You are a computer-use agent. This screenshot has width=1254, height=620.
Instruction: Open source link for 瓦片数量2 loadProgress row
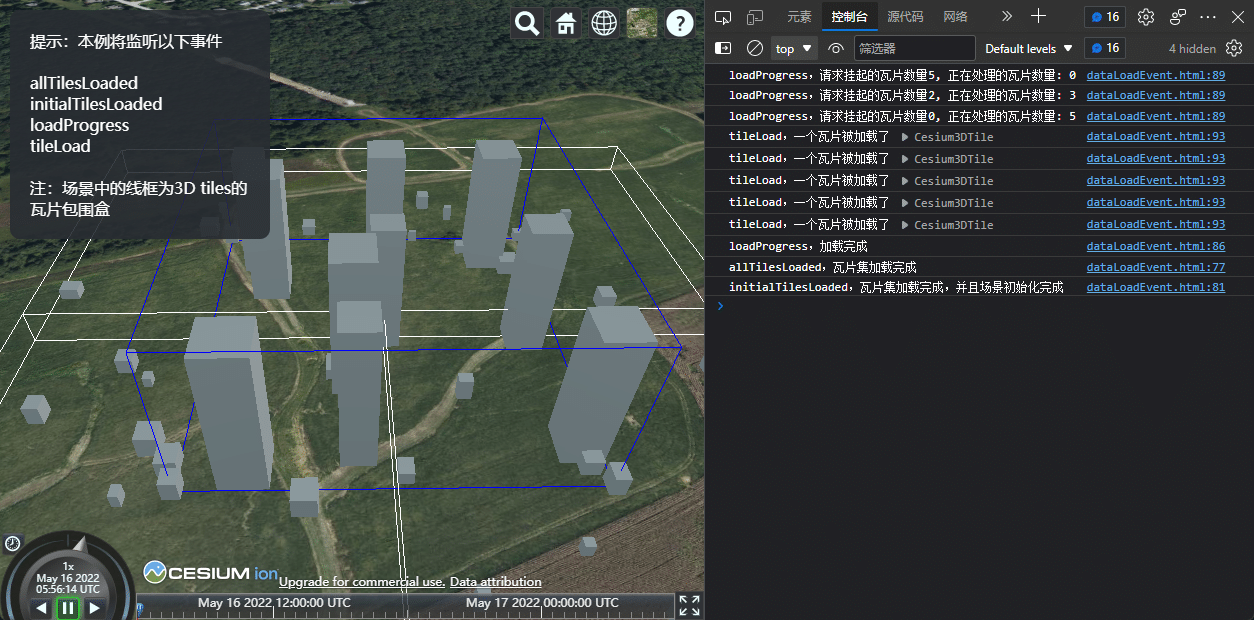1155,95
